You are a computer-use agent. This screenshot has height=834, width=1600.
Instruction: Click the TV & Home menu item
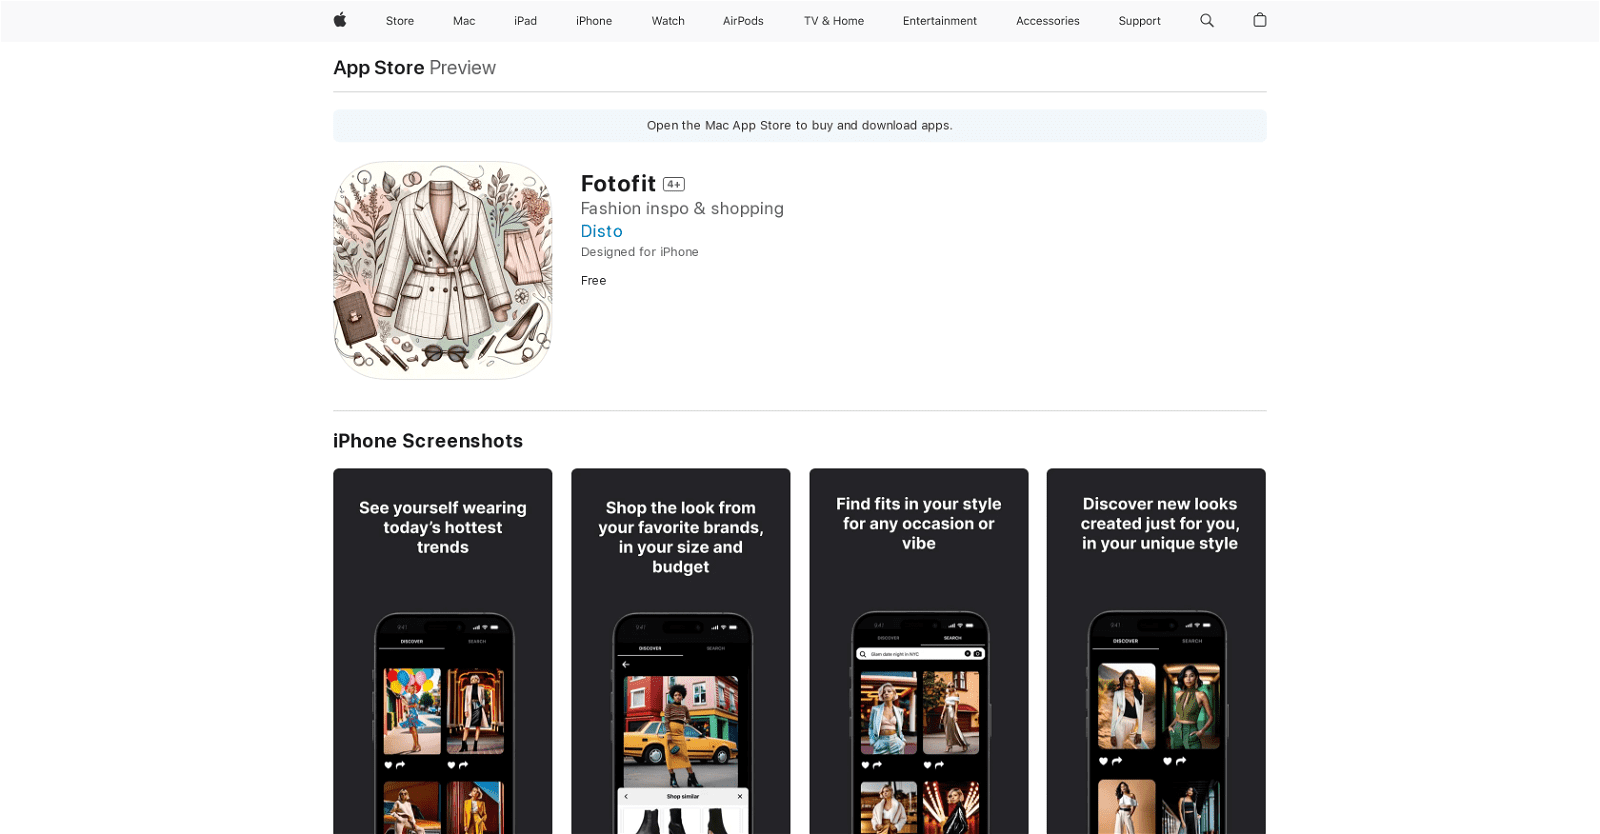click(x=834, y=21)
